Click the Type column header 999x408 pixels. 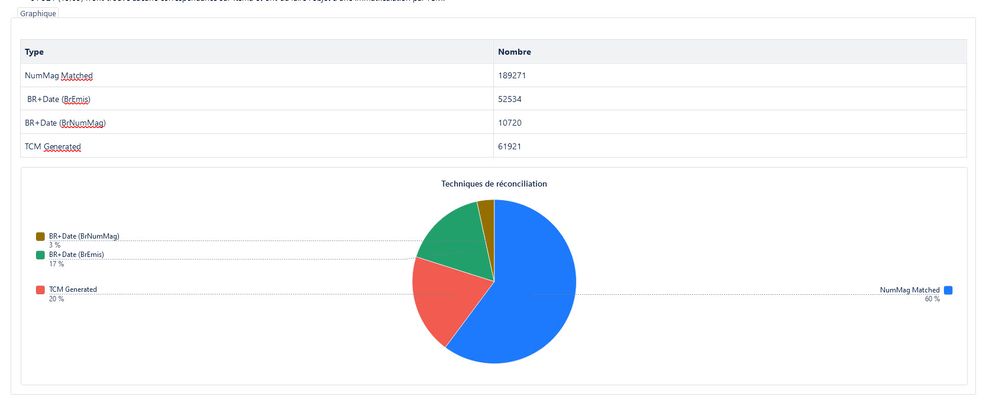[257, 52]
